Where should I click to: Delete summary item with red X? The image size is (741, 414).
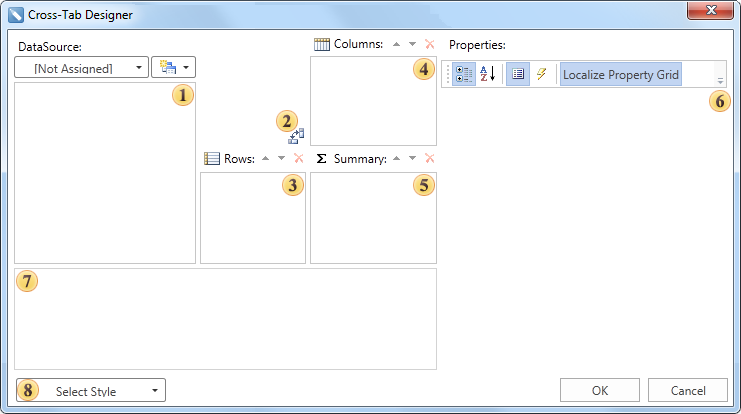point(429,158)
